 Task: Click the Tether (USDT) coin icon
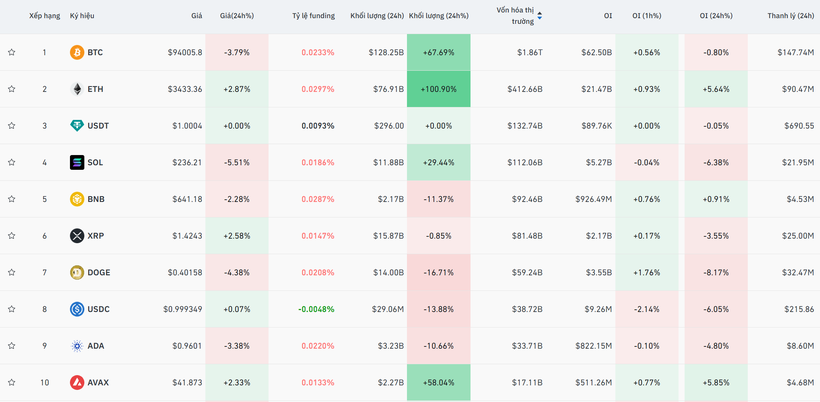click(x=77, y=126)
